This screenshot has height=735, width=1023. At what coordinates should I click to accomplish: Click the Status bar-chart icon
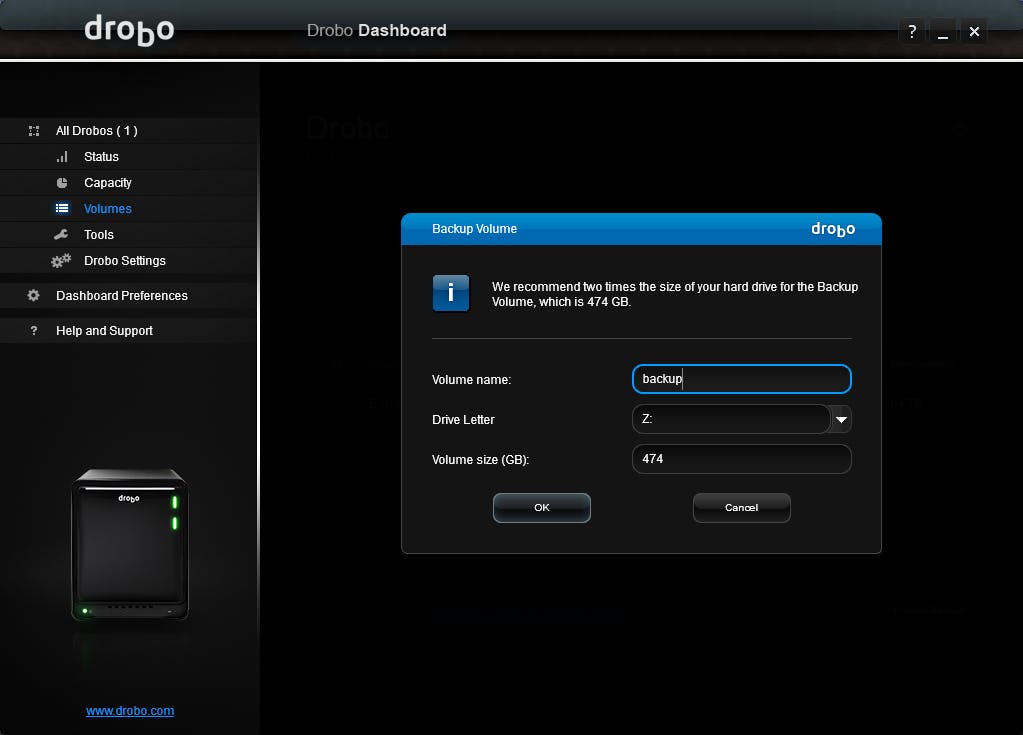pos(62,157)
